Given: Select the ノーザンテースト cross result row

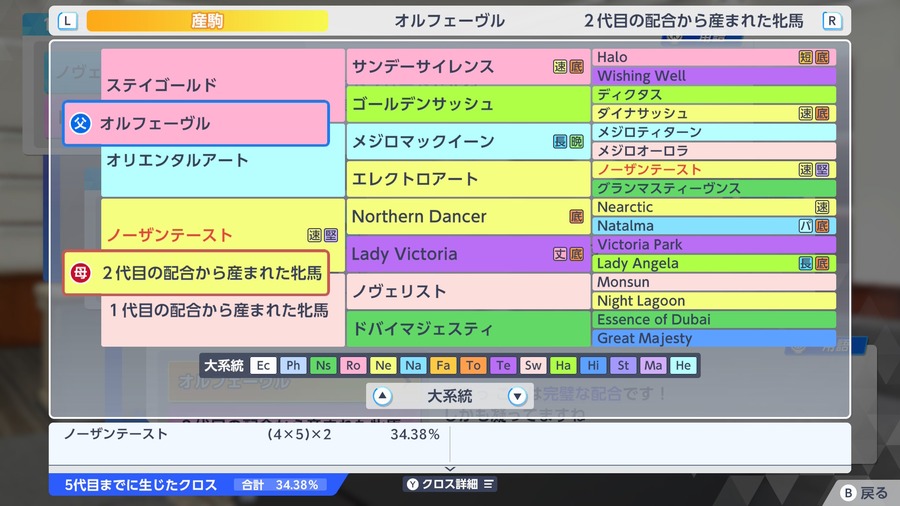Looking at the screenshot, I should [251, 434].
